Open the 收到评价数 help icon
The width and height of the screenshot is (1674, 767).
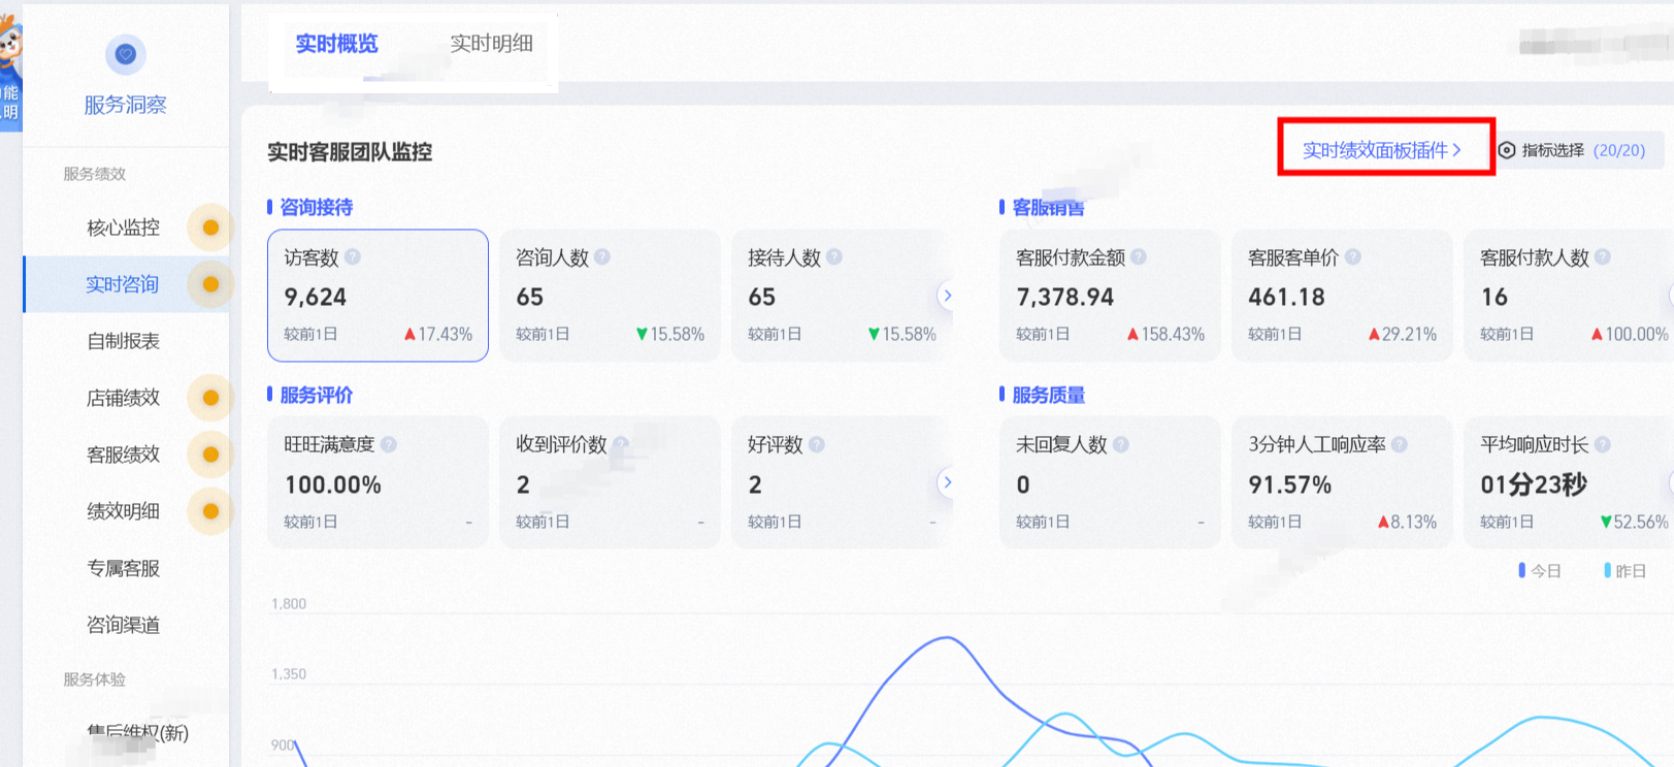620,444
